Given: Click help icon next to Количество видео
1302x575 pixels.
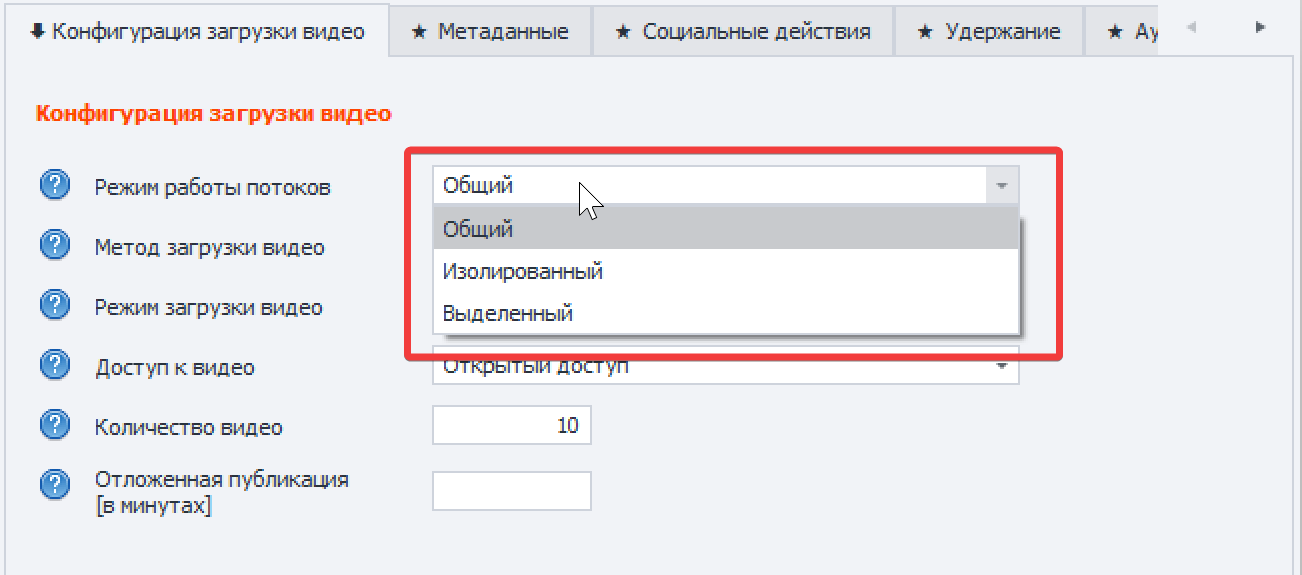Looking at the screenshot, I should point(55,426).
